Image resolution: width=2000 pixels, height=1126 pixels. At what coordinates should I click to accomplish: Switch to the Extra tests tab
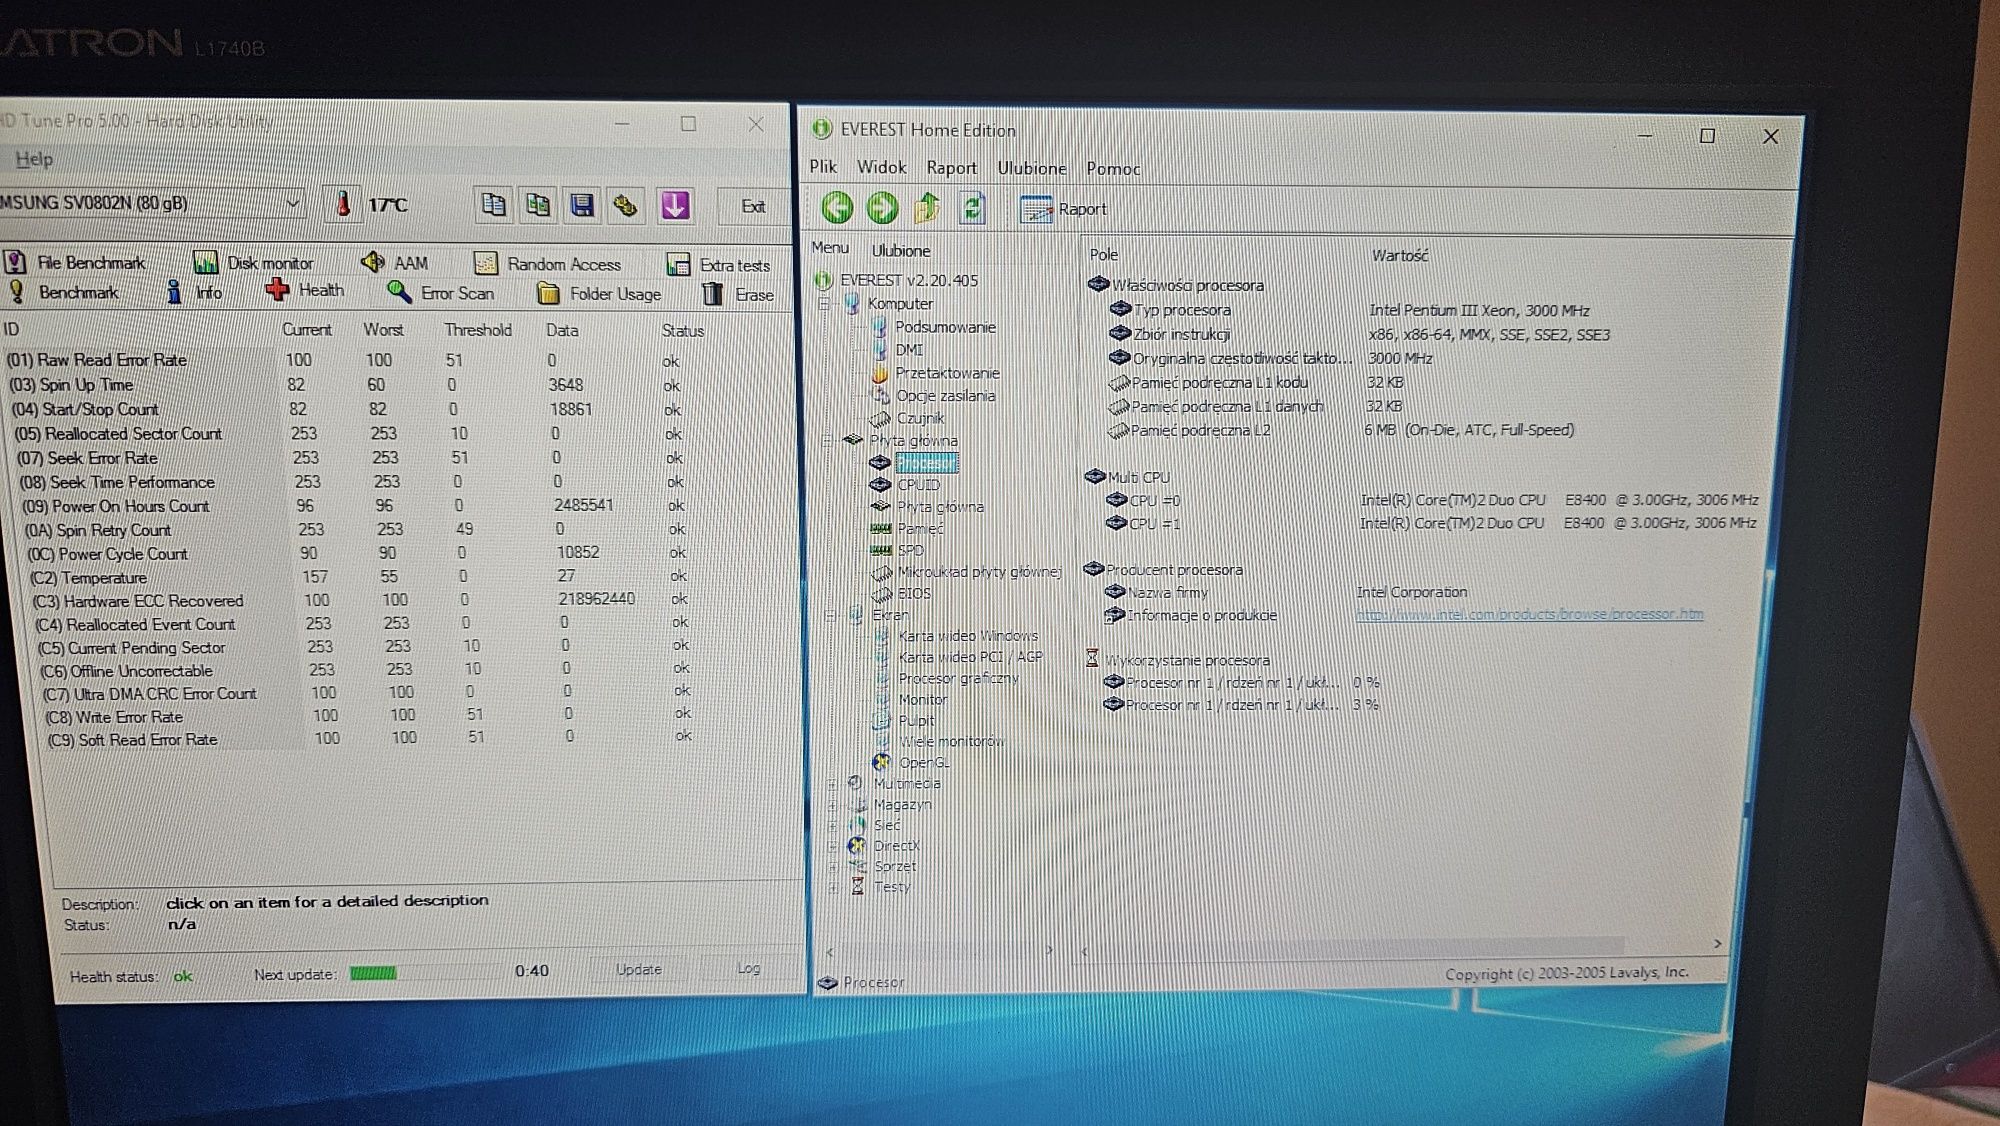point(719,265)
